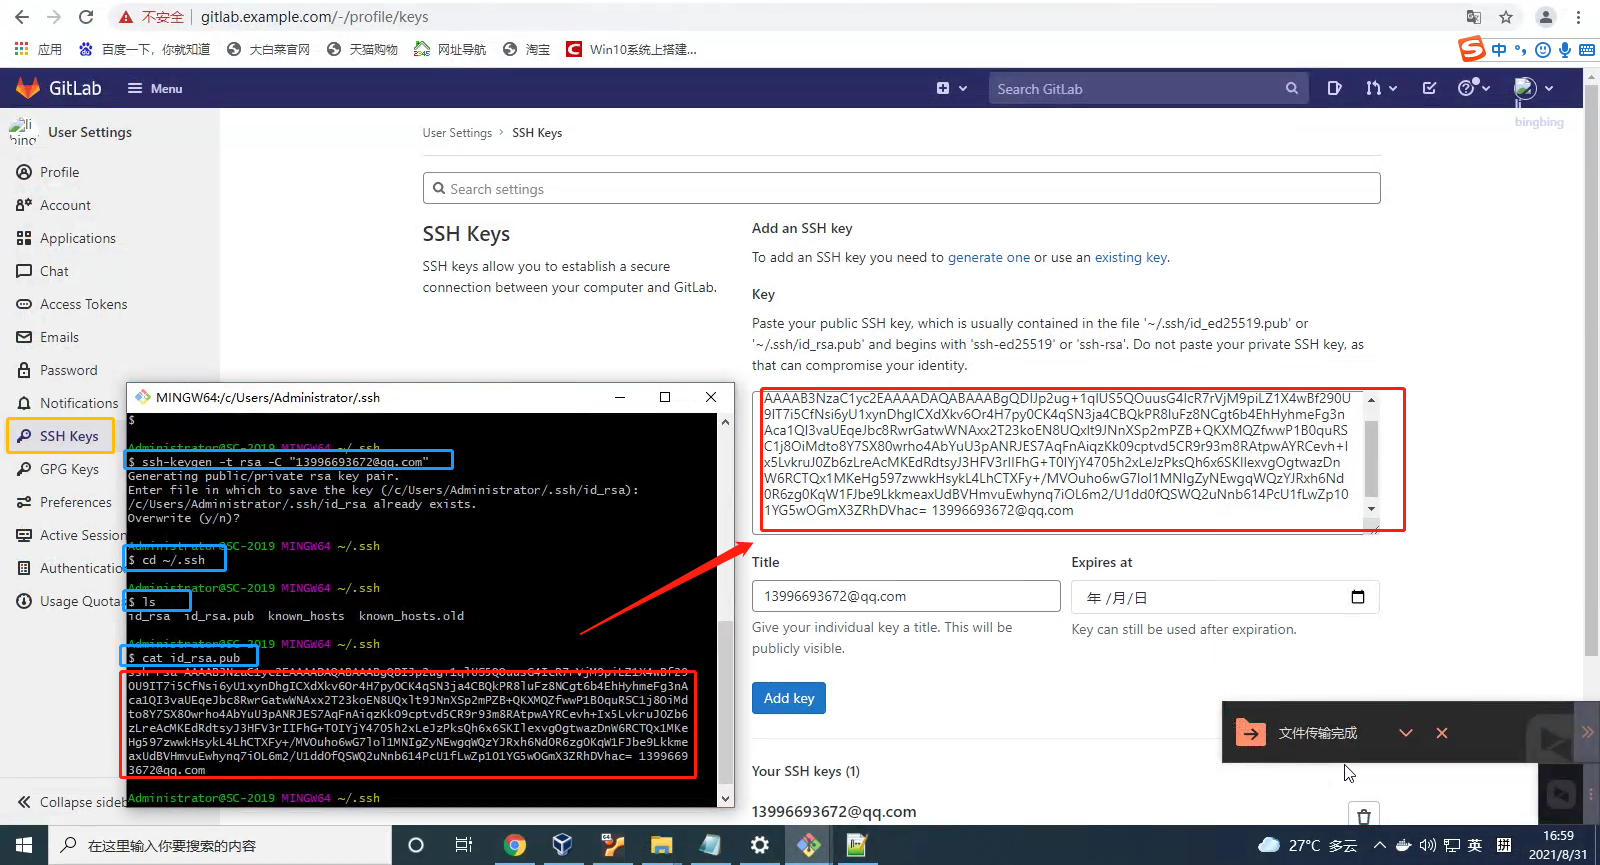Expand the Help question-mark menu
The height and width of the screenshot is (865, 1600).
click(x=1474, y=88)
